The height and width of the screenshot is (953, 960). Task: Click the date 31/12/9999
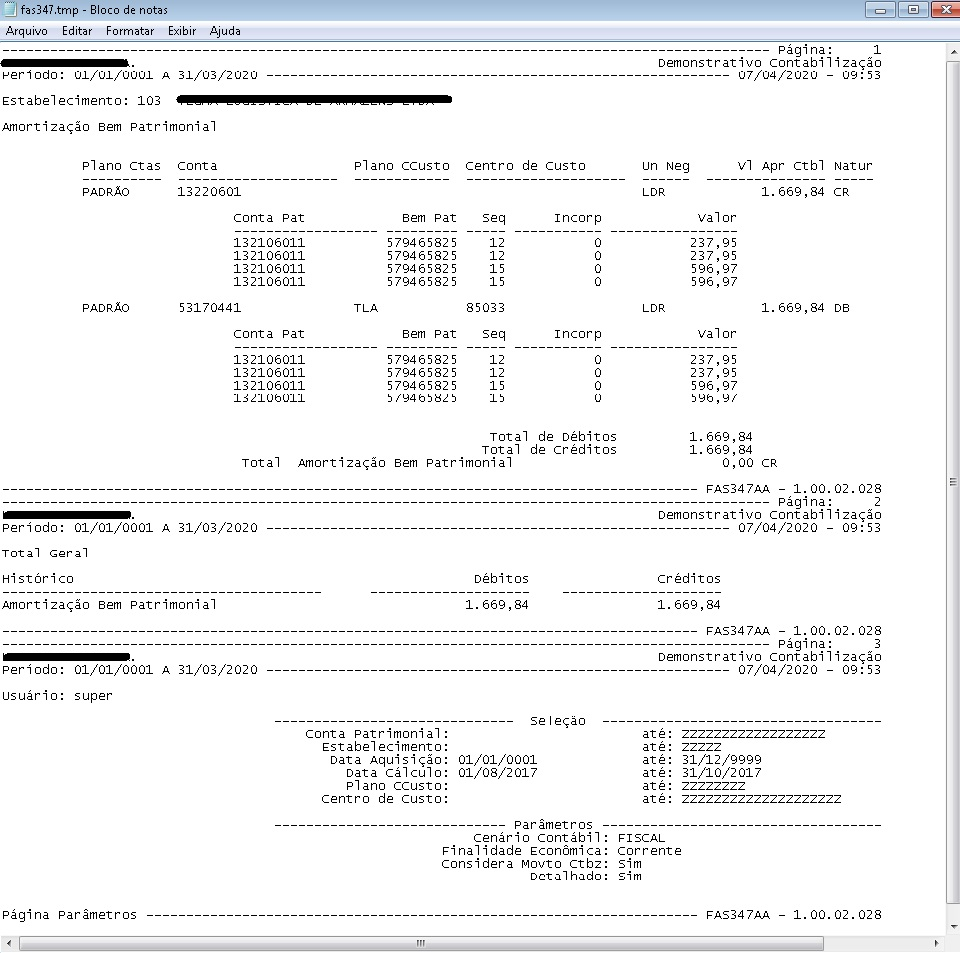tap(721, 760)
